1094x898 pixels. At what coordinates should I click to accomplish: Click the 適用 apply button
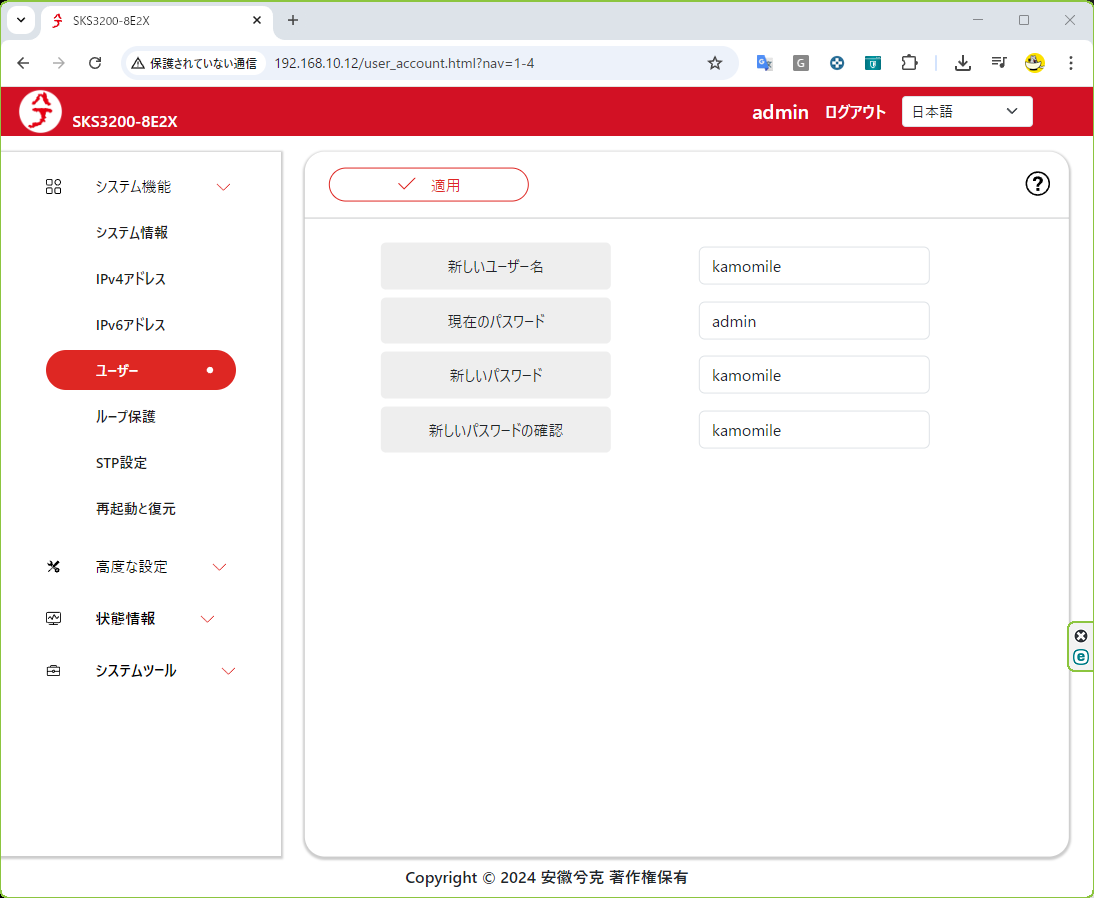pos(428,185)
